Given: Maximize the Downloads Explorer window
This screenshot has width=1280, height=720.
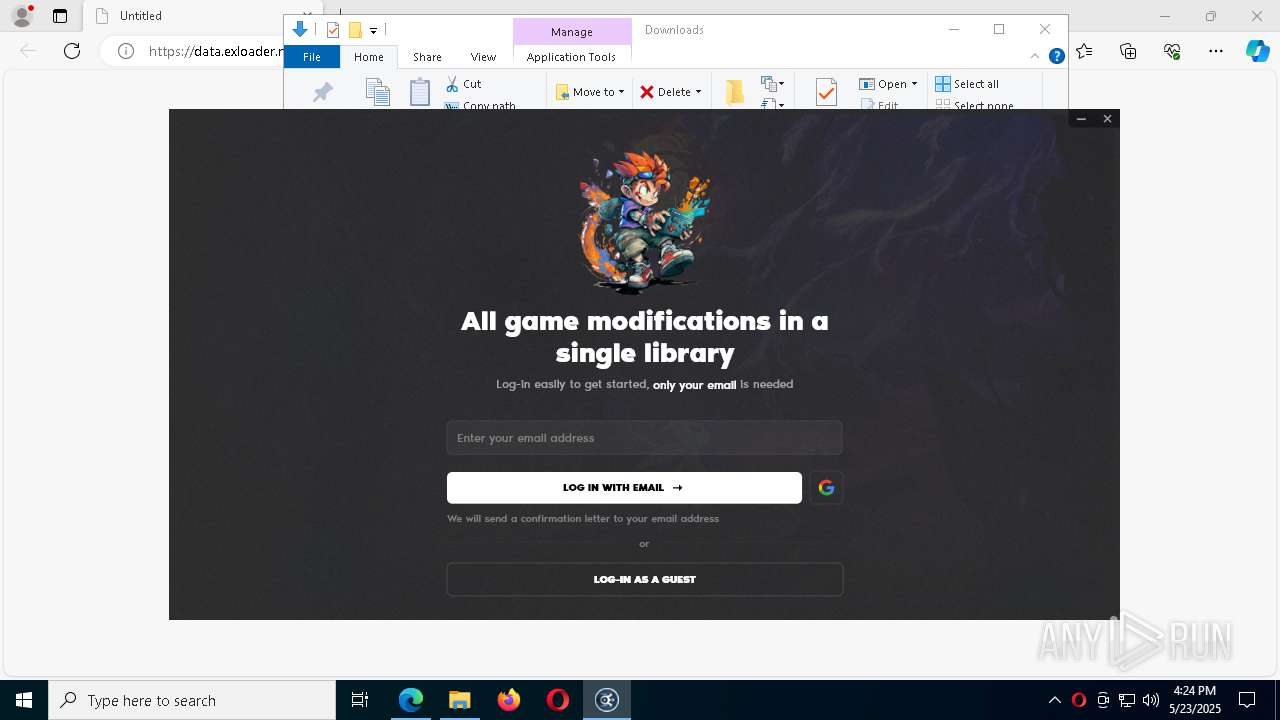Looking at the screenshot, I should (x=999, y=30).
